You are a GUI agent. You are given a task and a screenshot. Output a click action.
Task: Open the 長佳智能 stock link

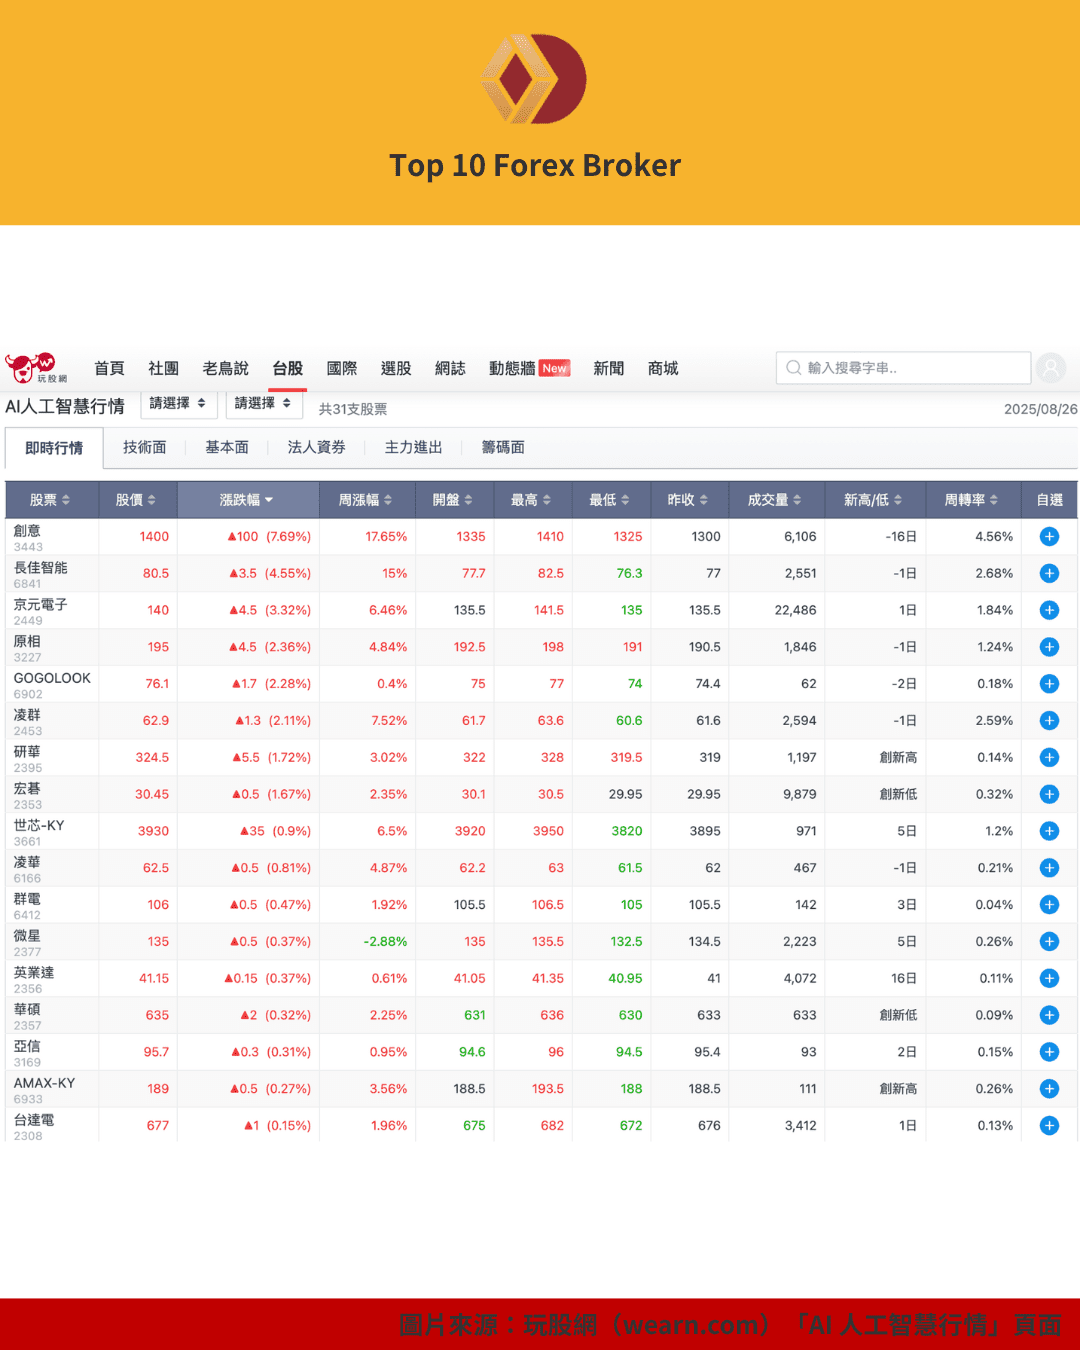tap(41, 568)
